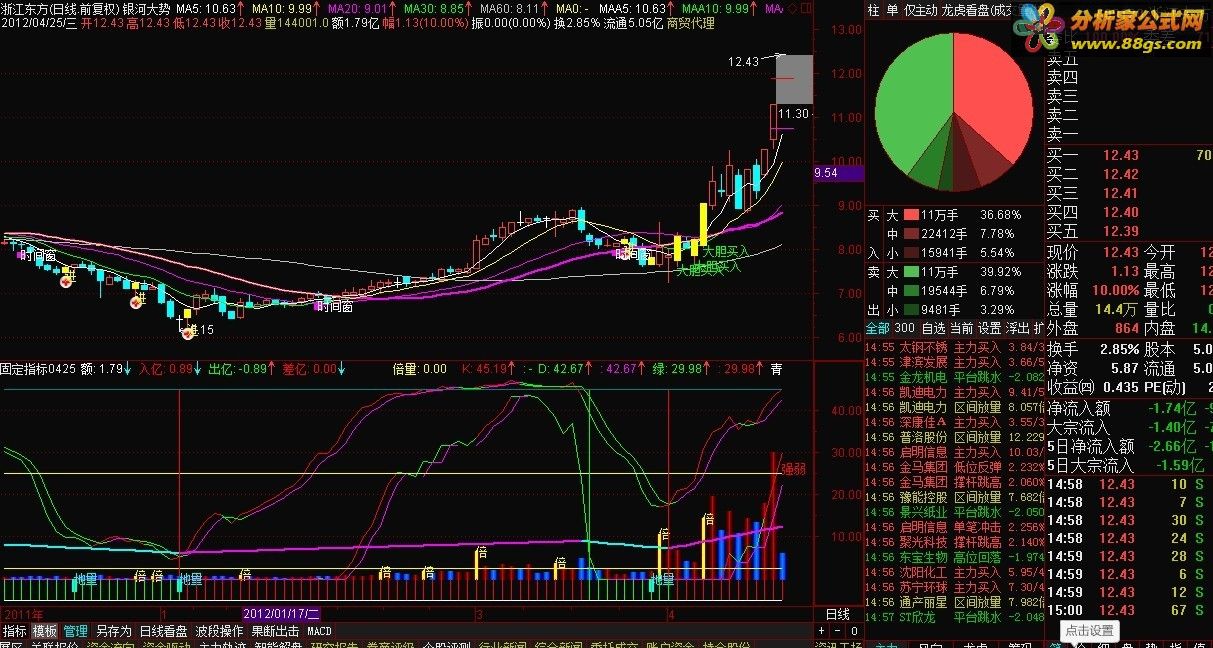Click the red large-buy color swatch in legend
Viewport: 1213px width, 648px height.
(x=911, y=215)
